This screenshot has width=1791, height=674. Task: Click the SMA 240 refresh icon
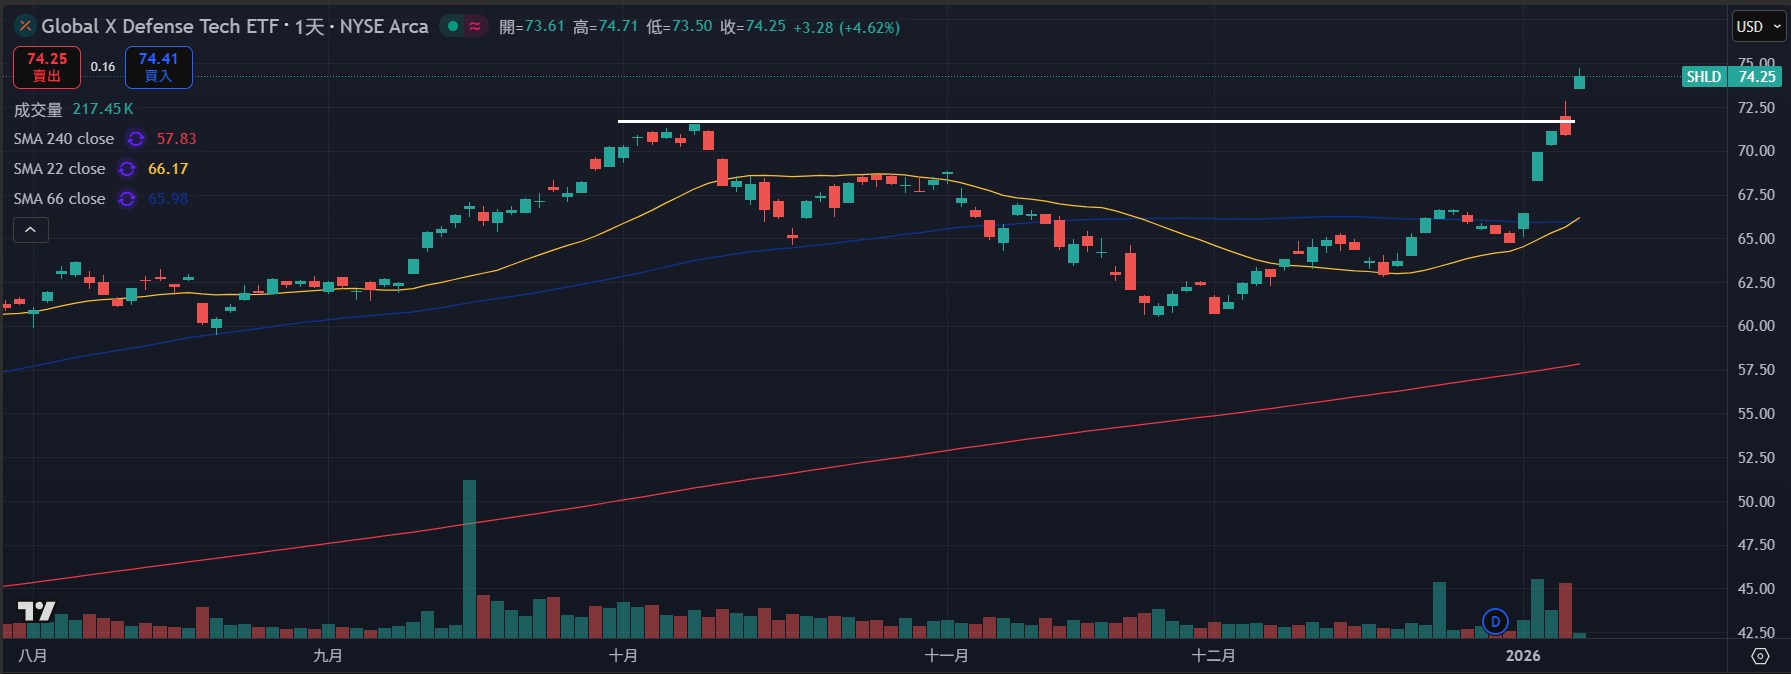[x=136, y=139]
